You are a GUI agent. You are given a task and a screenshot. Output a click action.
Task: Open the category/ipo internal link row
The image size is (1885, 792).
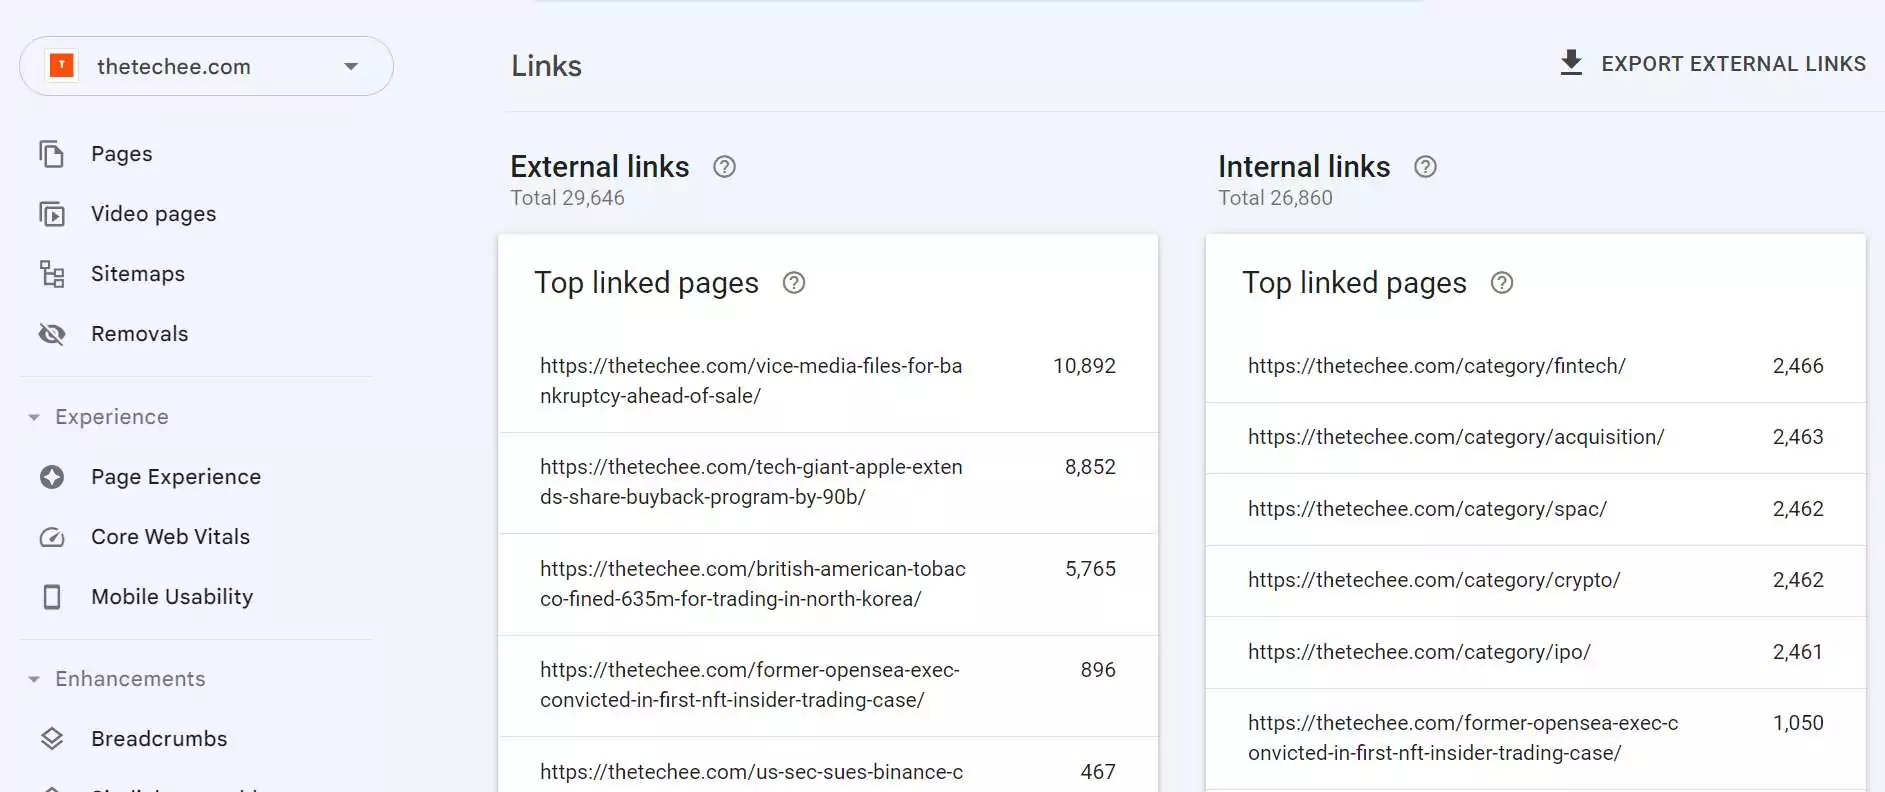point(1536,653)
